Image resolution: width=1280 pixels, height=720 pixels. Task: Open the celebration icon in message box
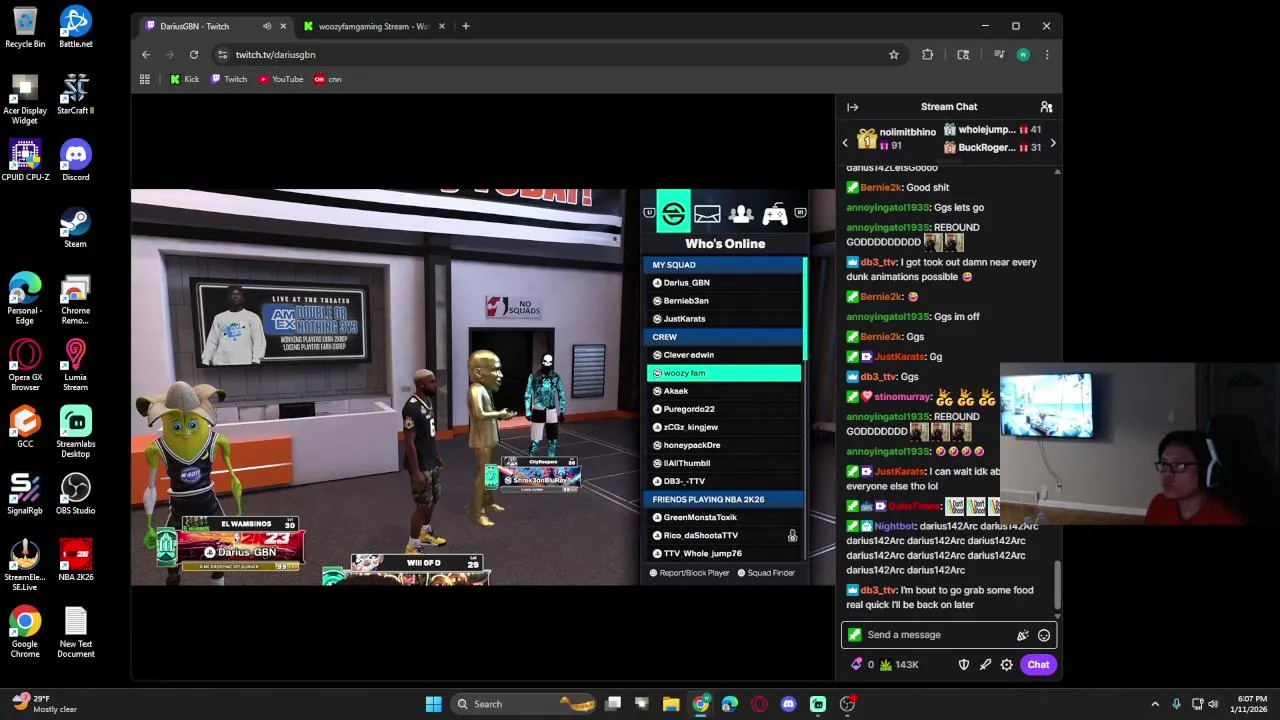[x=1022, y=635]
